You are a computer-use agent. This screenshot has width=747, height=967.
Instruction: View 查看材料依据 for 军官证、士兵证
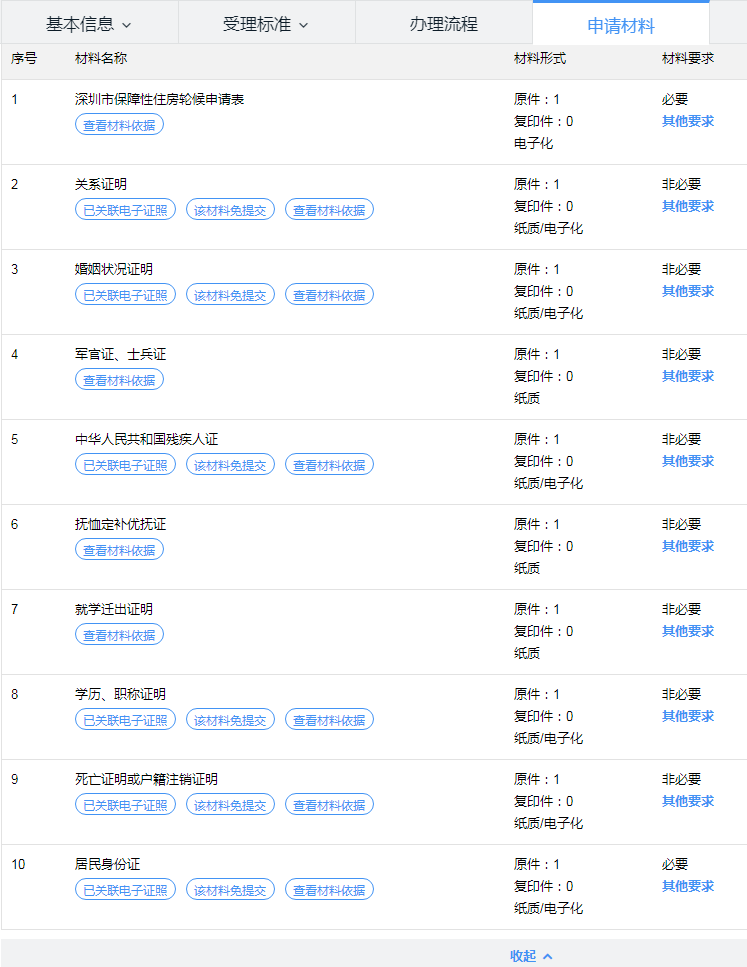(119, 381)
